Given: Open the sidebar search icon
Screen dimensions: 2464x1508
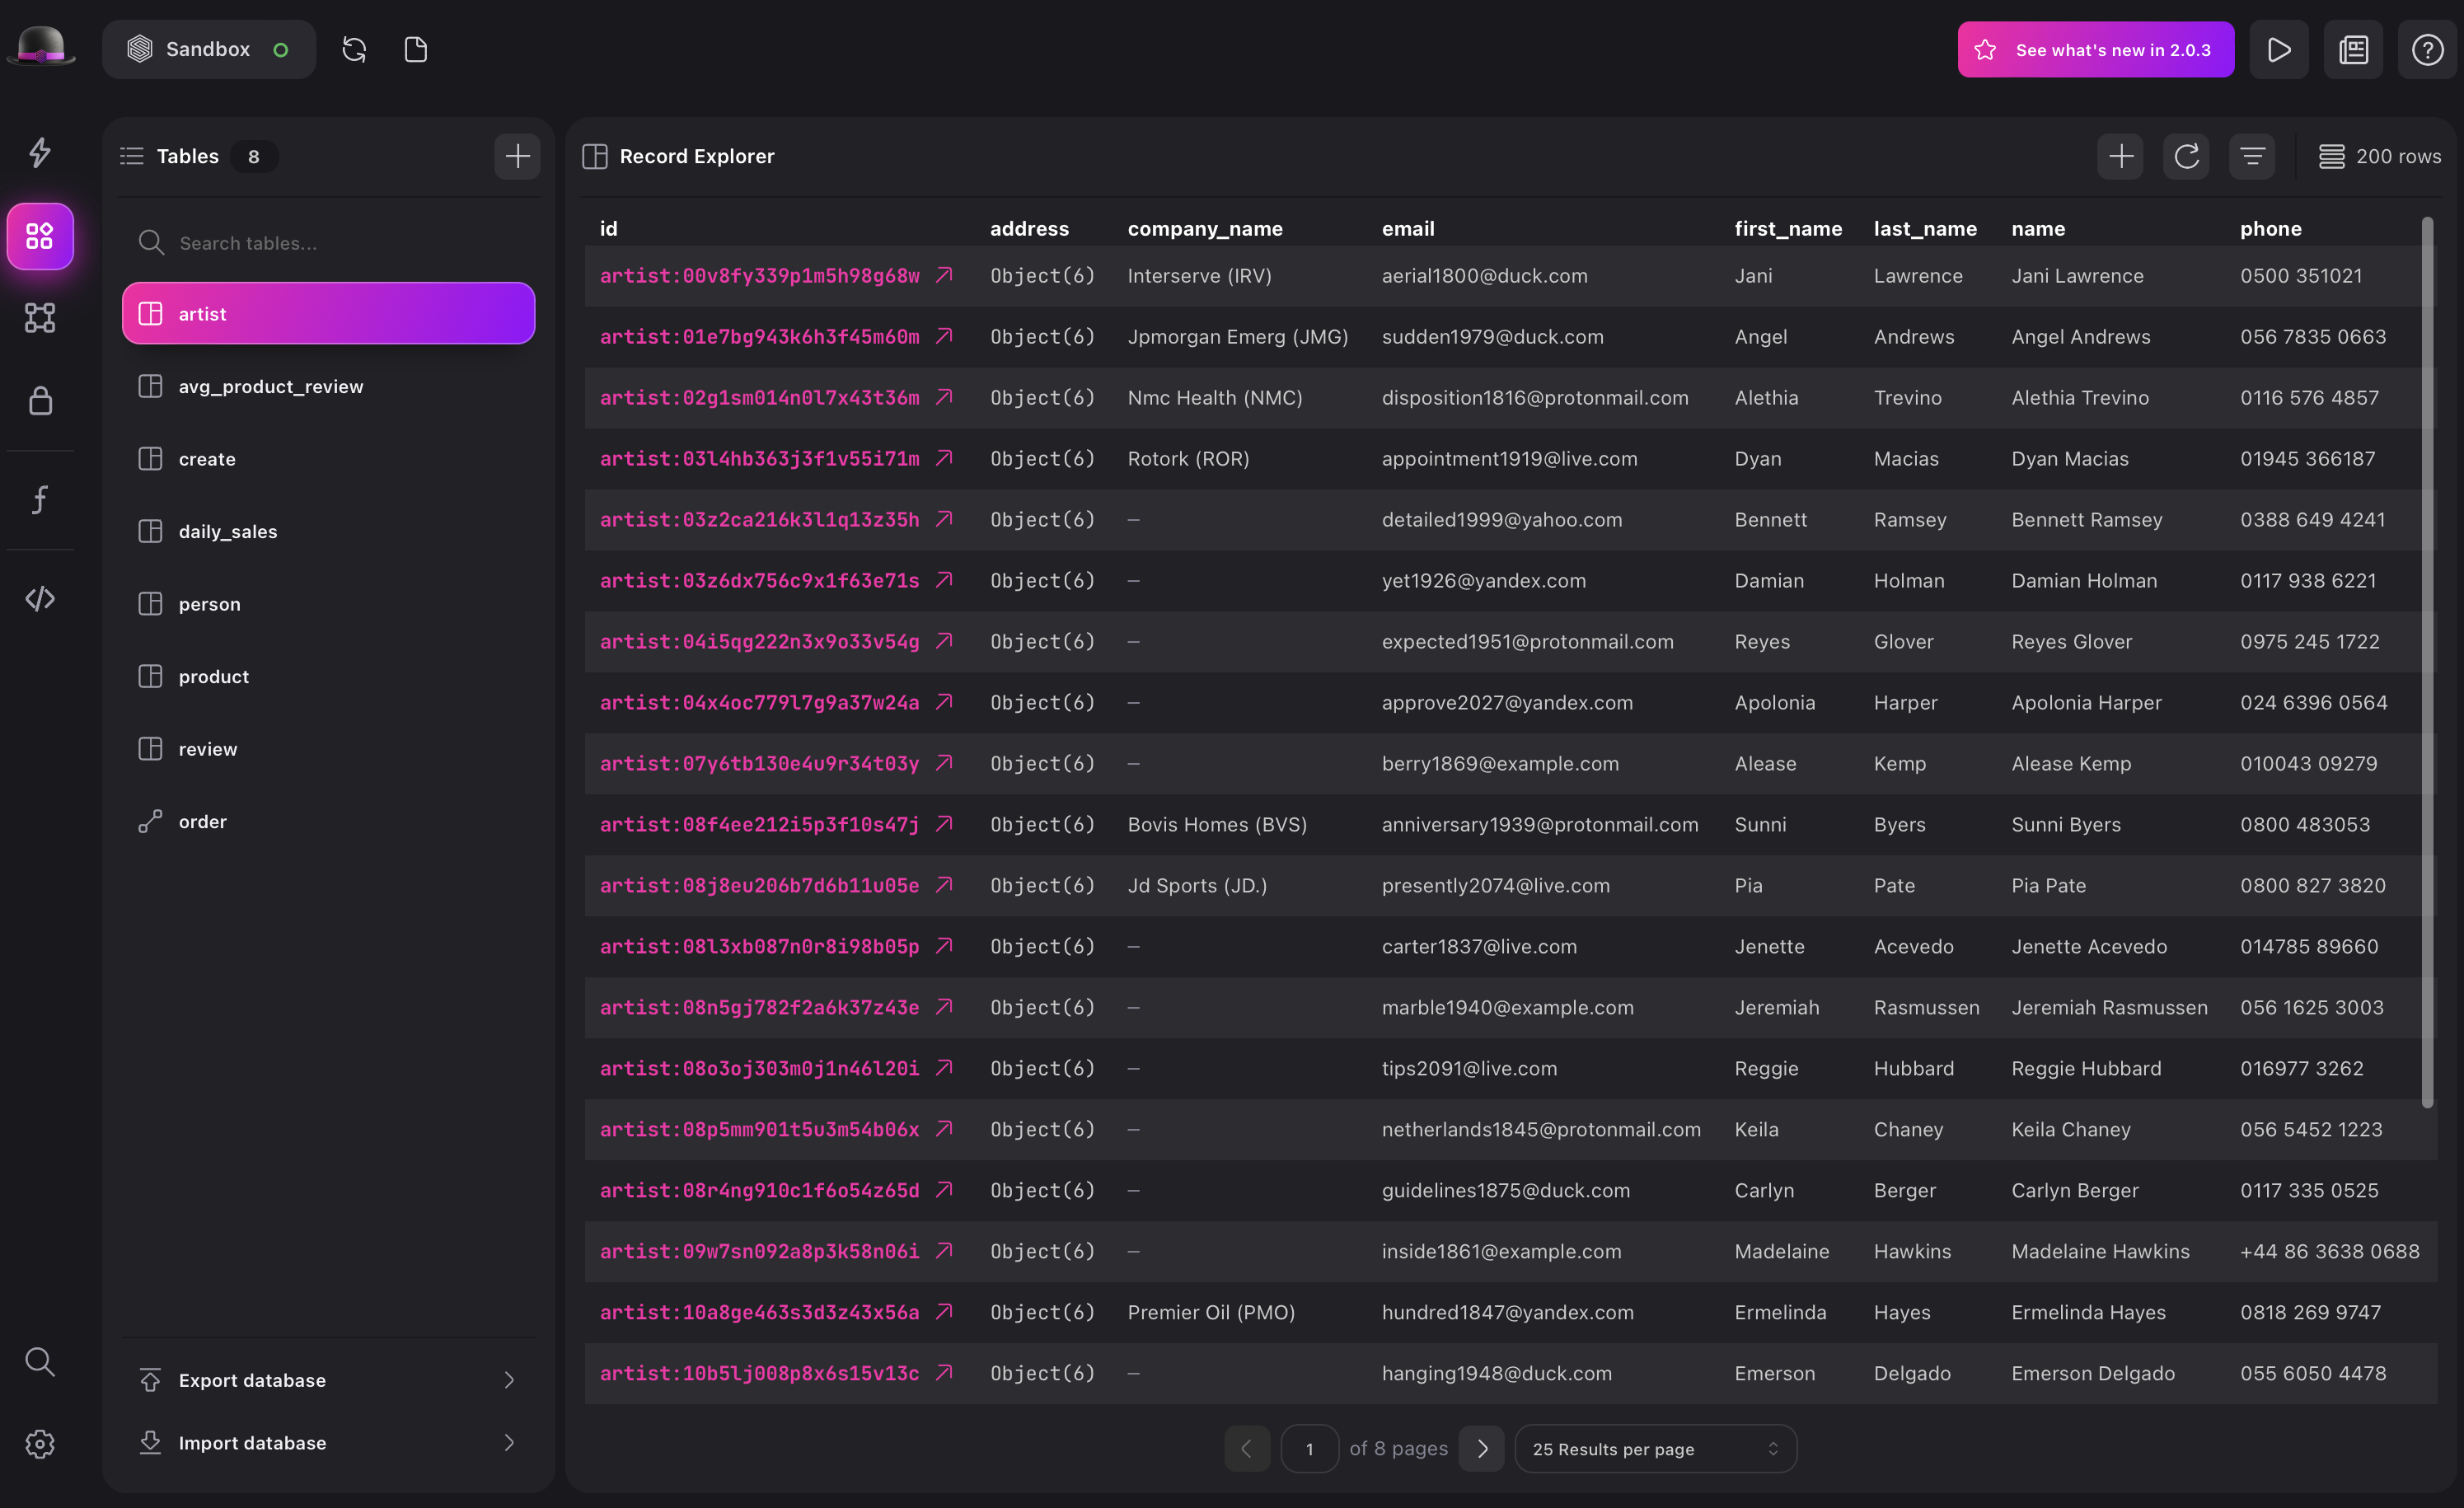Looking at the screenshot, I should [x=40, y=1361].
